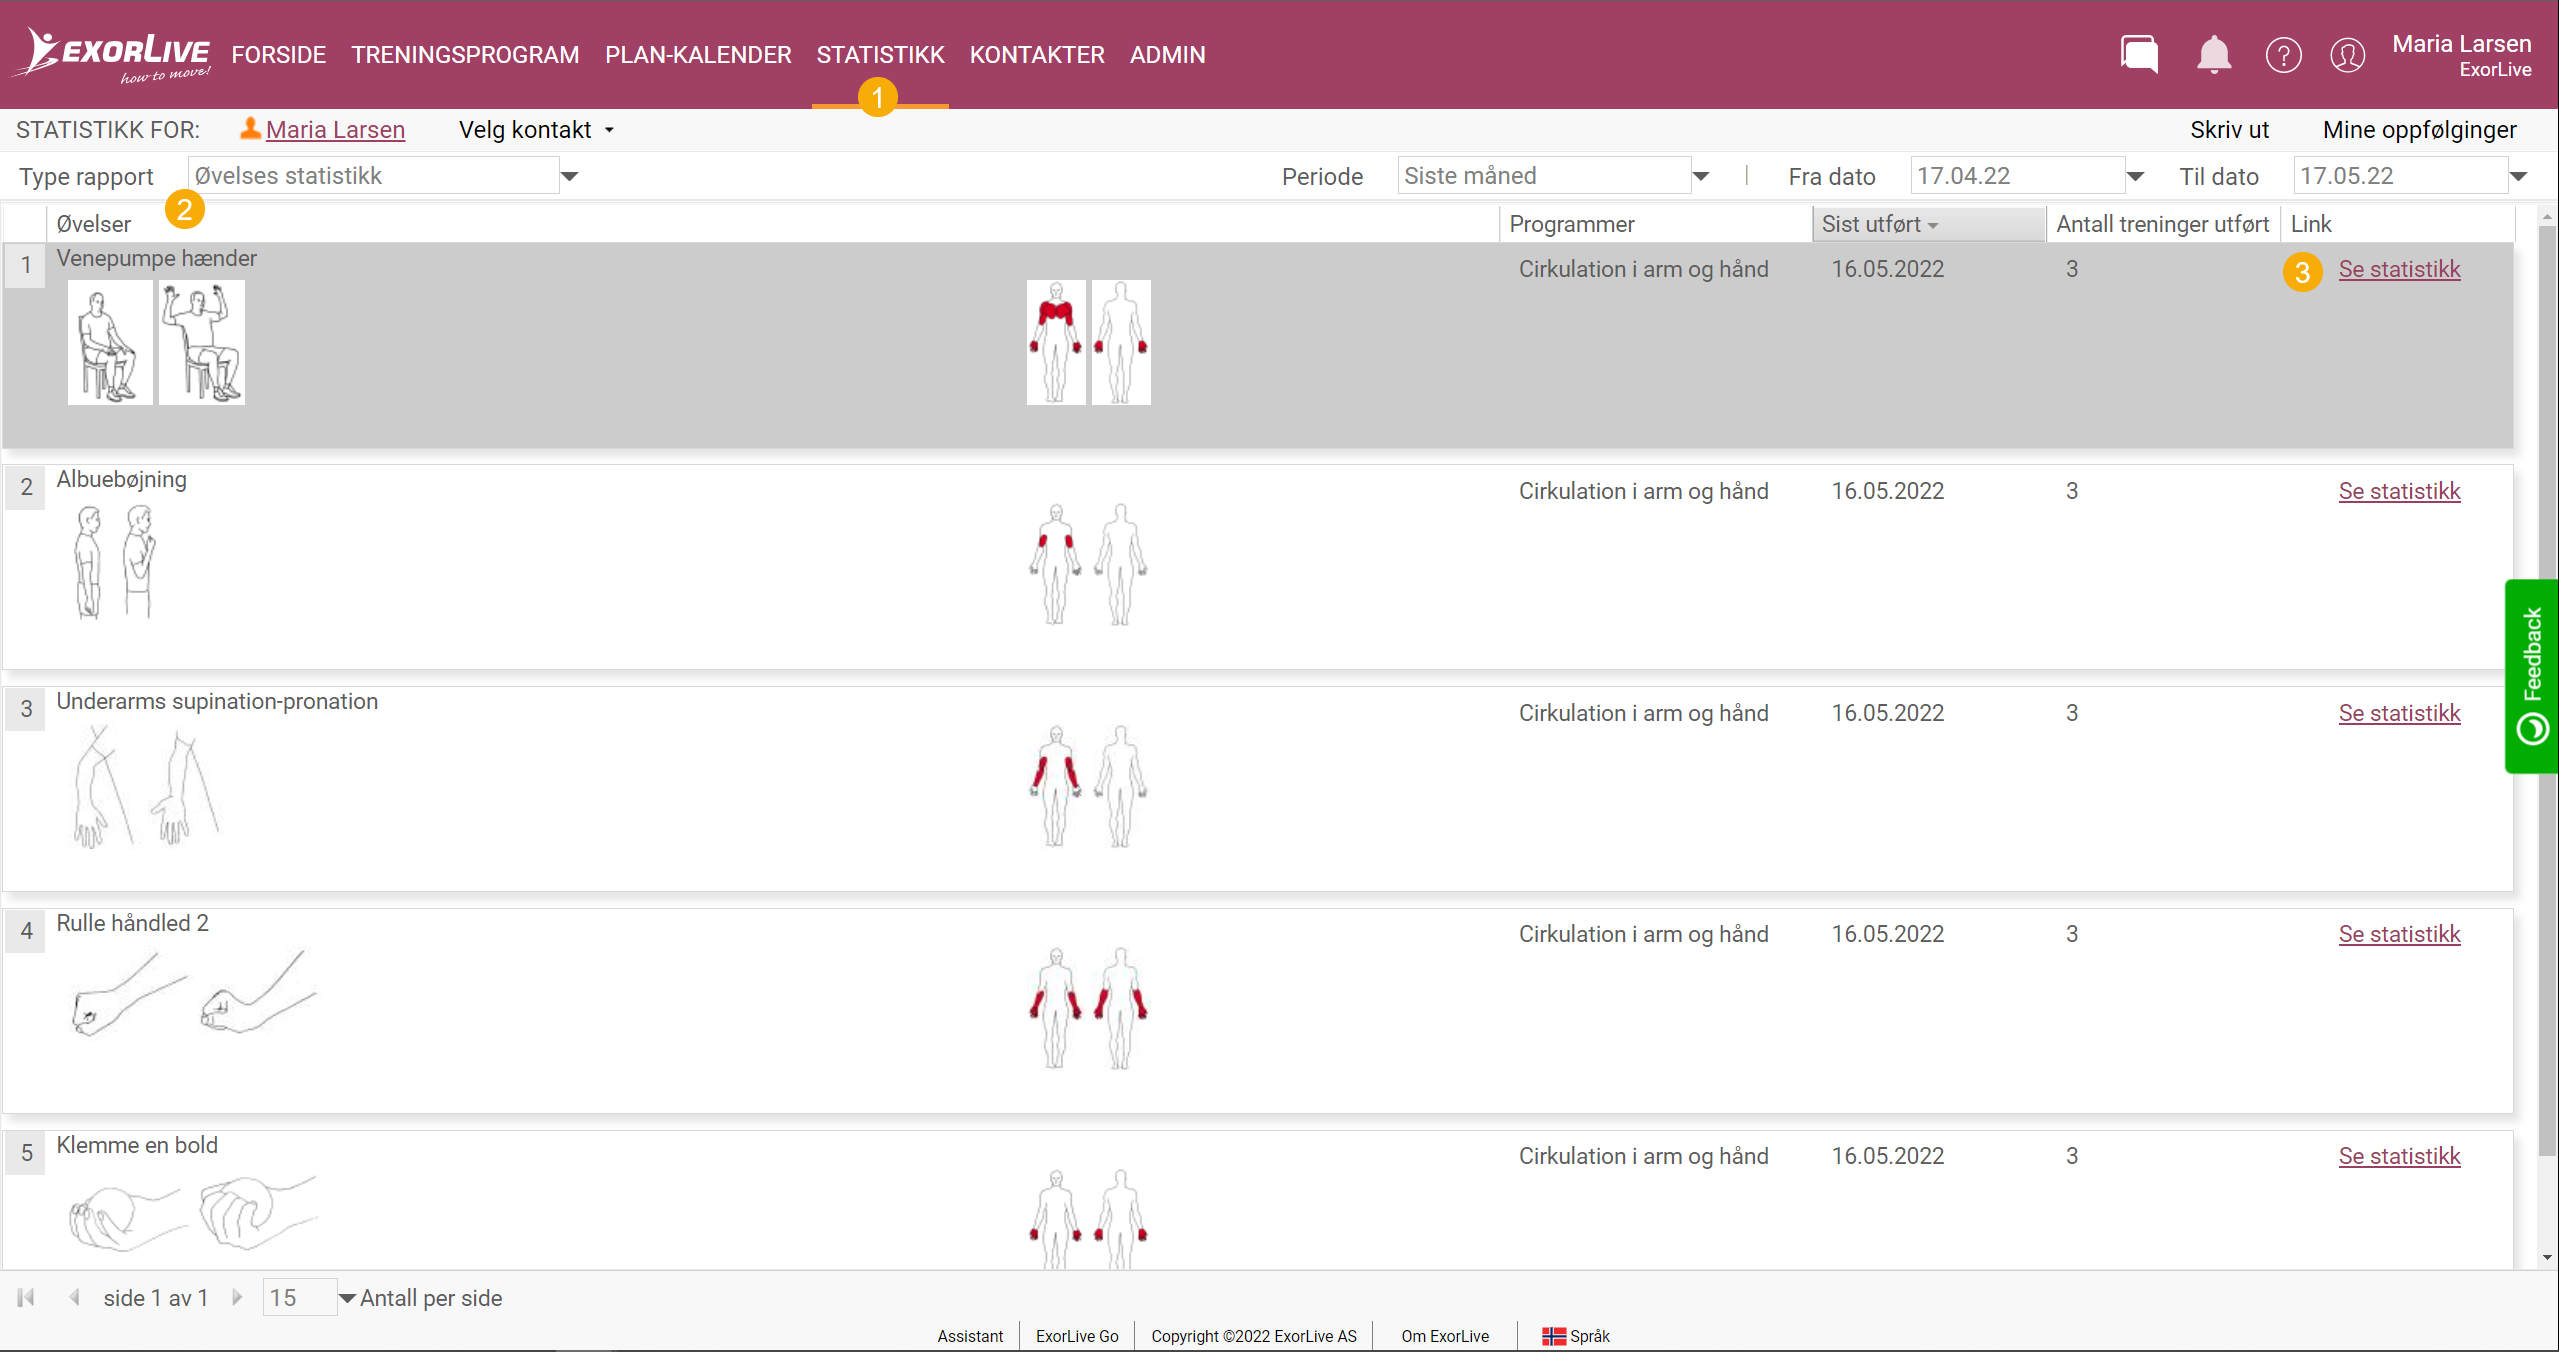
Task: Click Cirkulation i arm og hånd in Albuebøjning row
Action: (x=1643, y=491)
